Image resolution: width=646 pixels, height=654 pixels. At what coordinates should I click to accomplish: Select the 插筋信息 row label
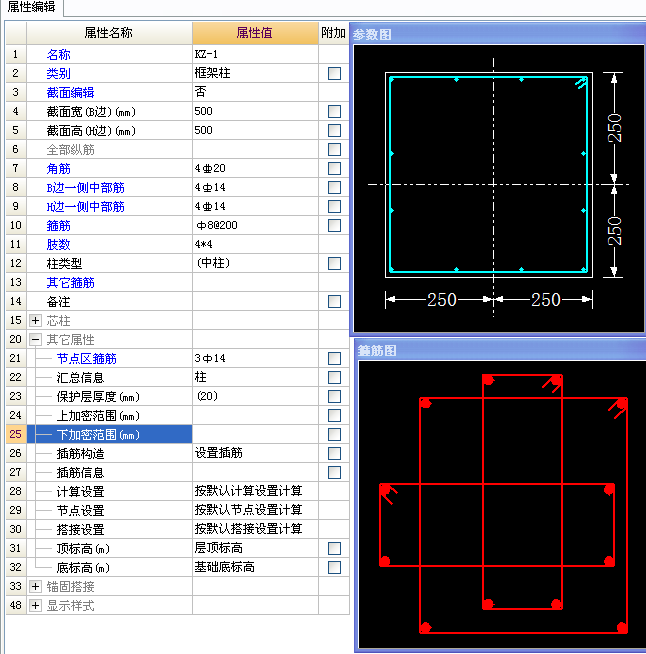click(80, 473)
